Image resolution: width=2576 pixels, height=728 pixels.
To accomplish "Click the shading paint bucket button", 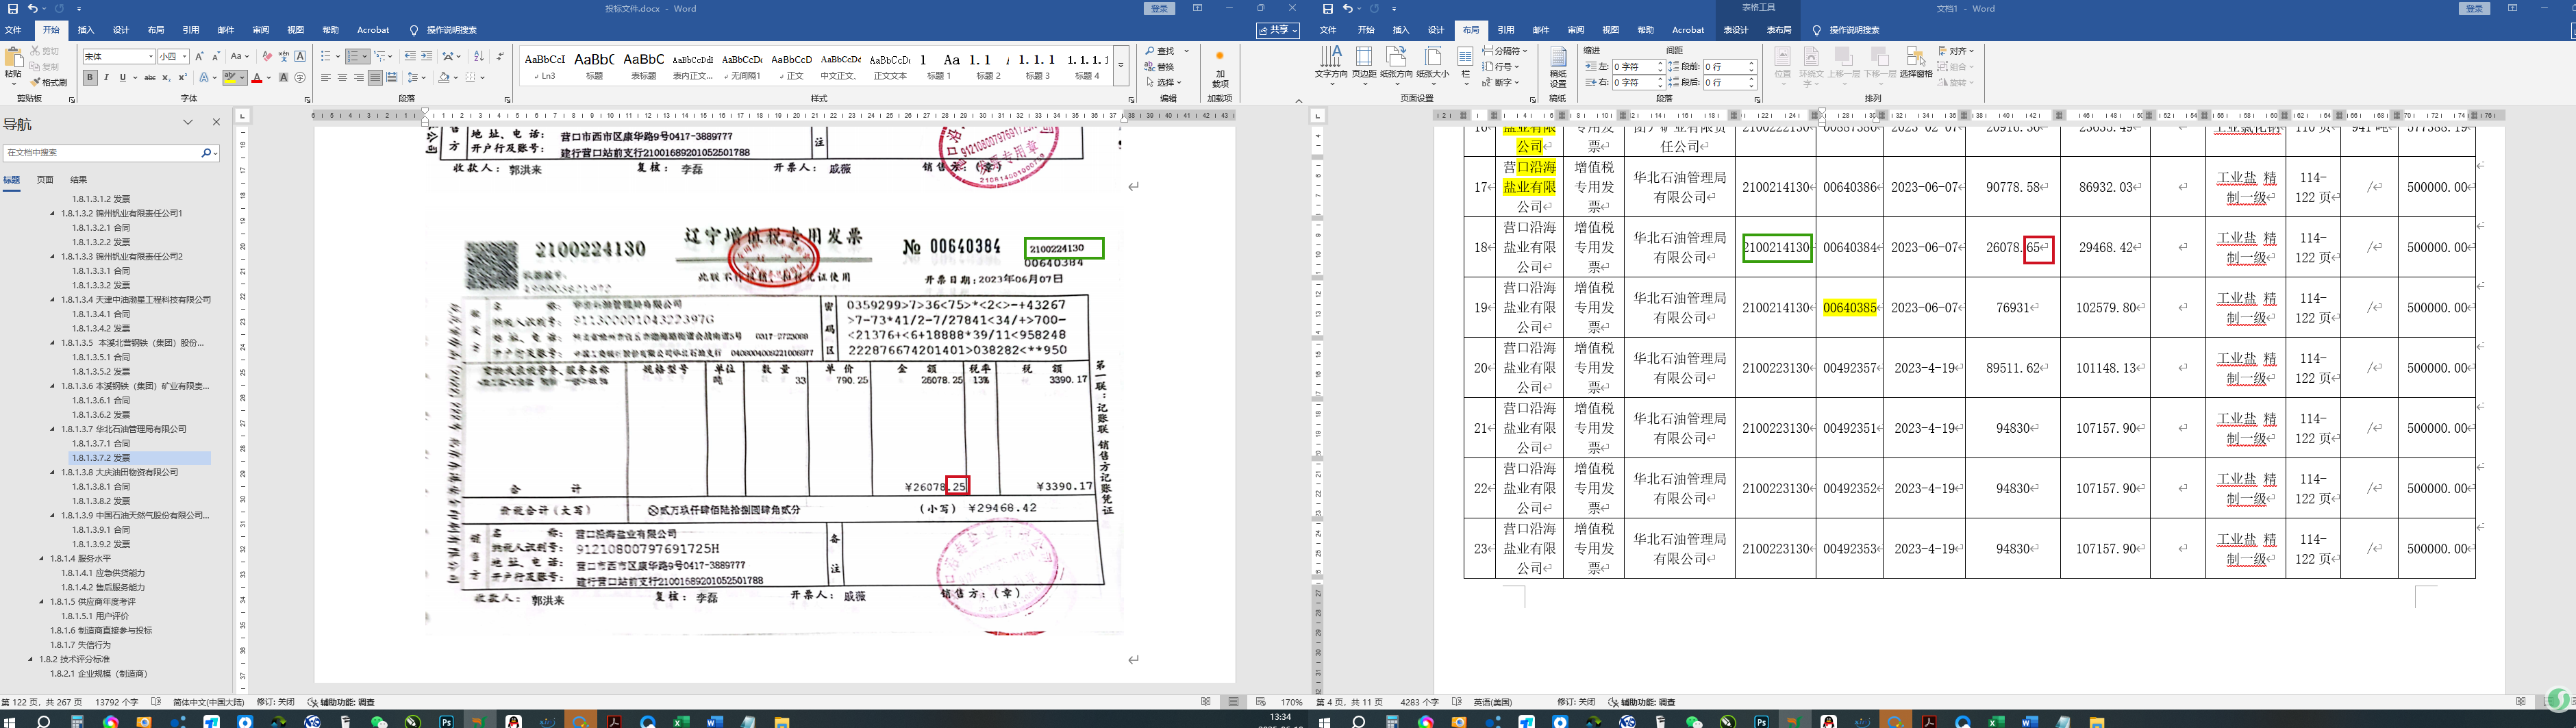I will [444, 78].
